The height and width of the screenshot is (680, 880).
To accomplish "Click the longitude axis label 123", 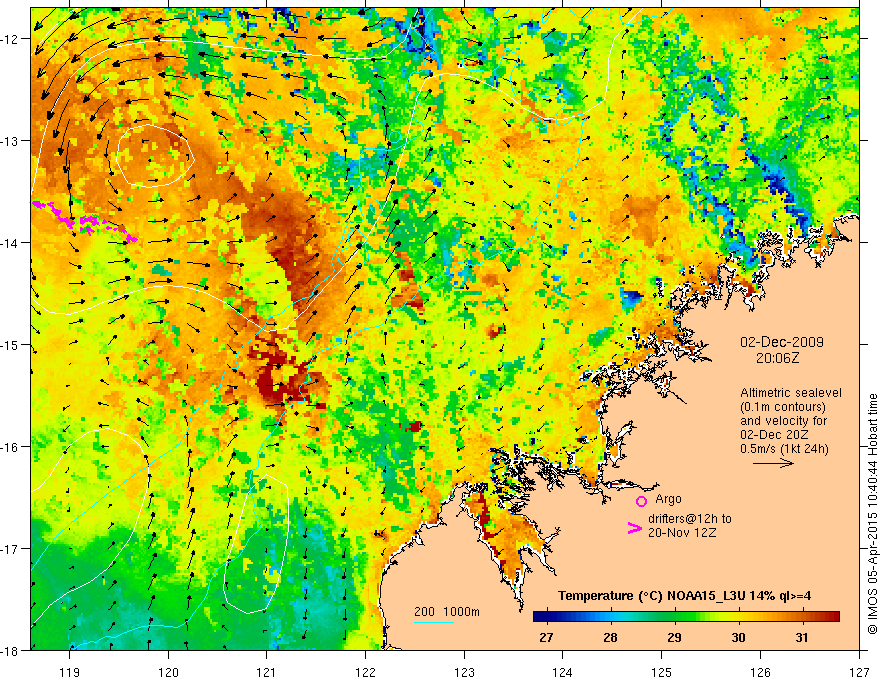I will coord(464,672).
